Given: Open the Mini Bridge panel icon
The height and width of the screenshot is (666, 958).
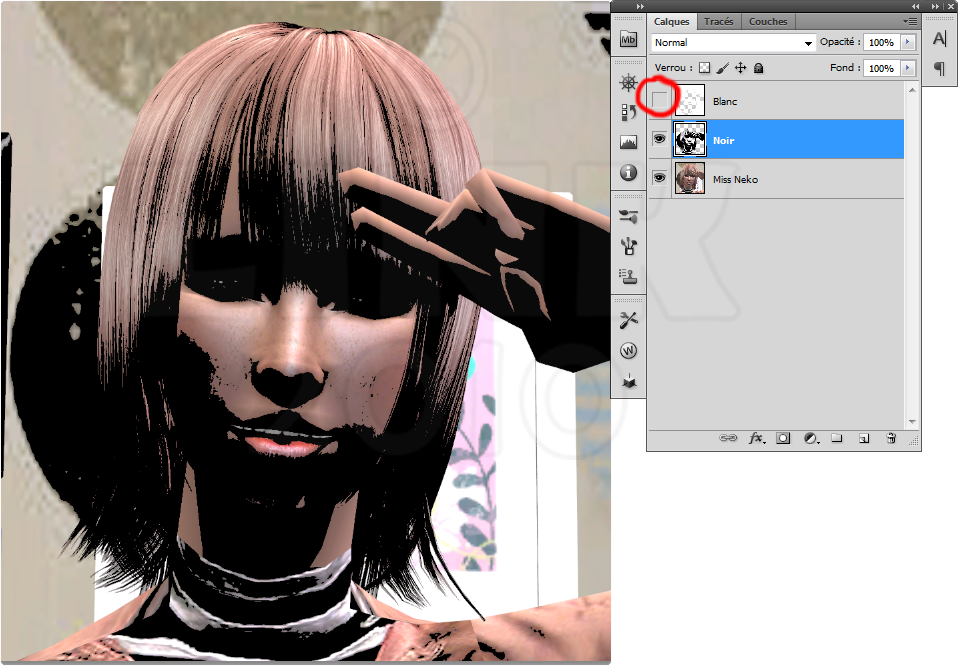Looking at the screenshot, I should pos(628,40).
